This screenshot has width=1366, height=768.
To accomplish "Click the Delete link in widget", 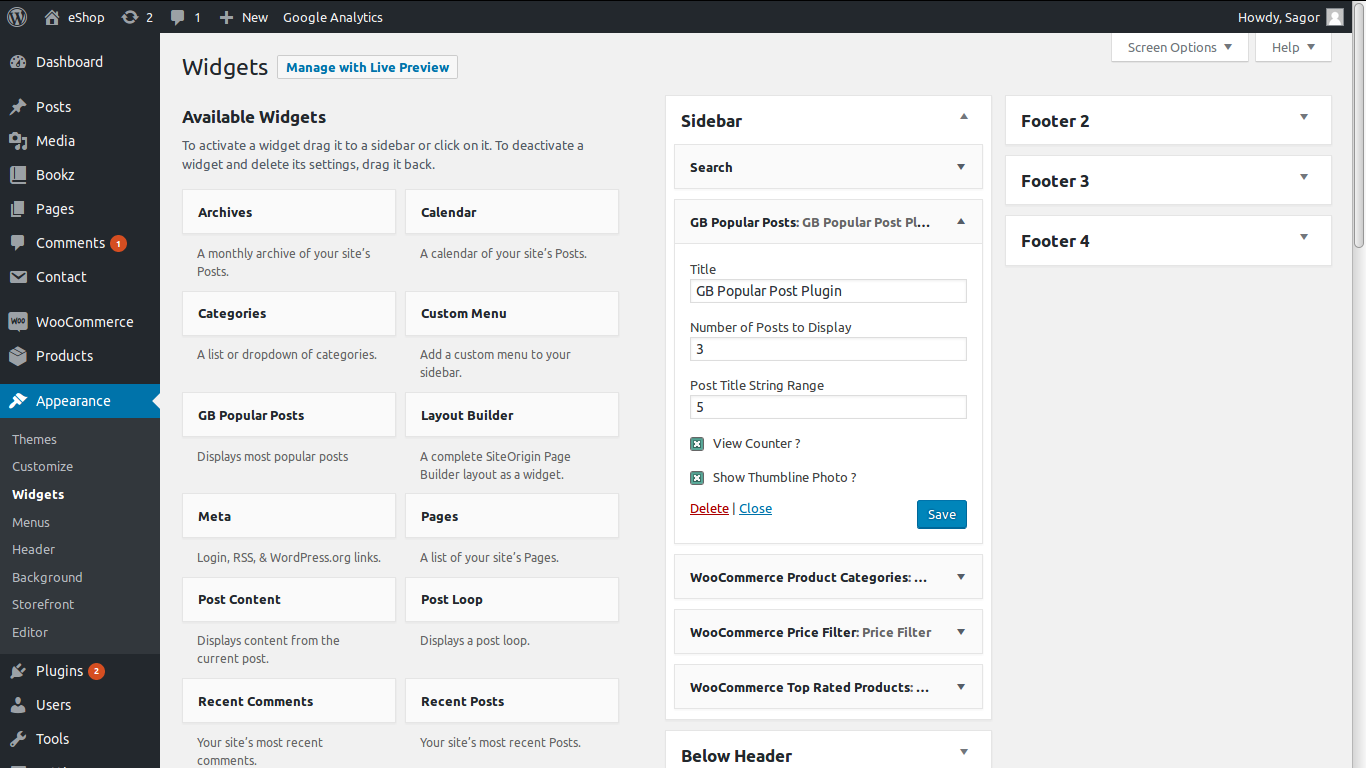I will point(709,508).
